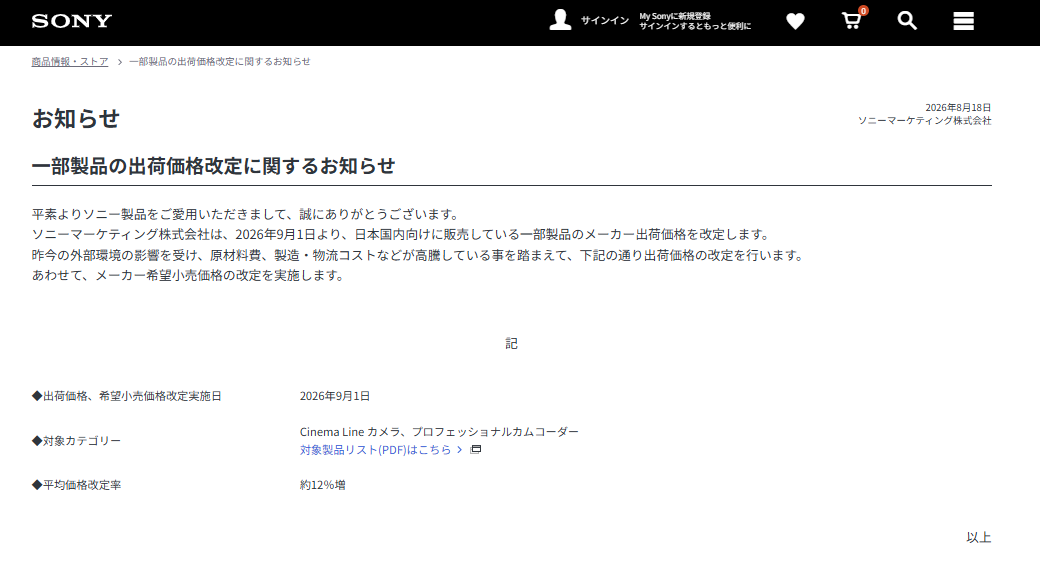Click the label ◆対象カテゴリー
Image resolution: width=1040 pixels, height=575 pixels.
click(x=76, y=441)
